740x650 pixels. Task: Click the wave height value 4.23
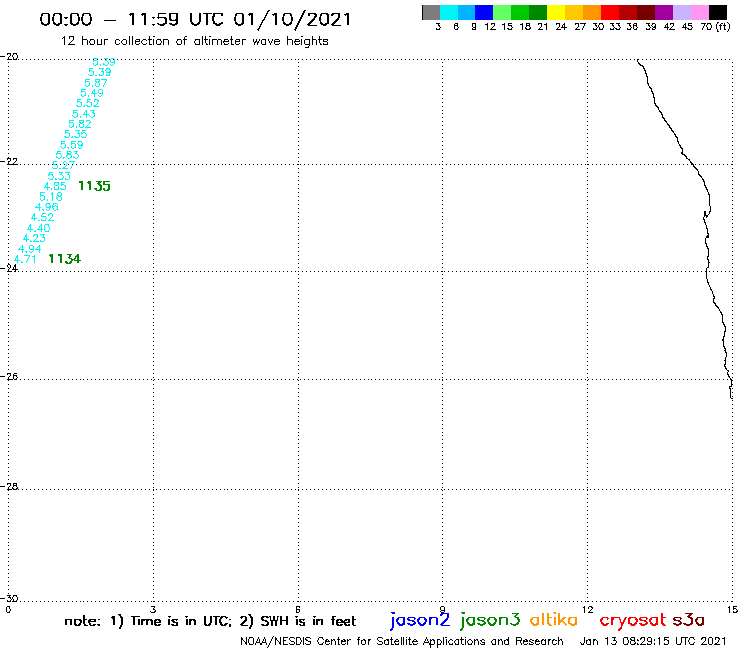[x=34, y=238]
